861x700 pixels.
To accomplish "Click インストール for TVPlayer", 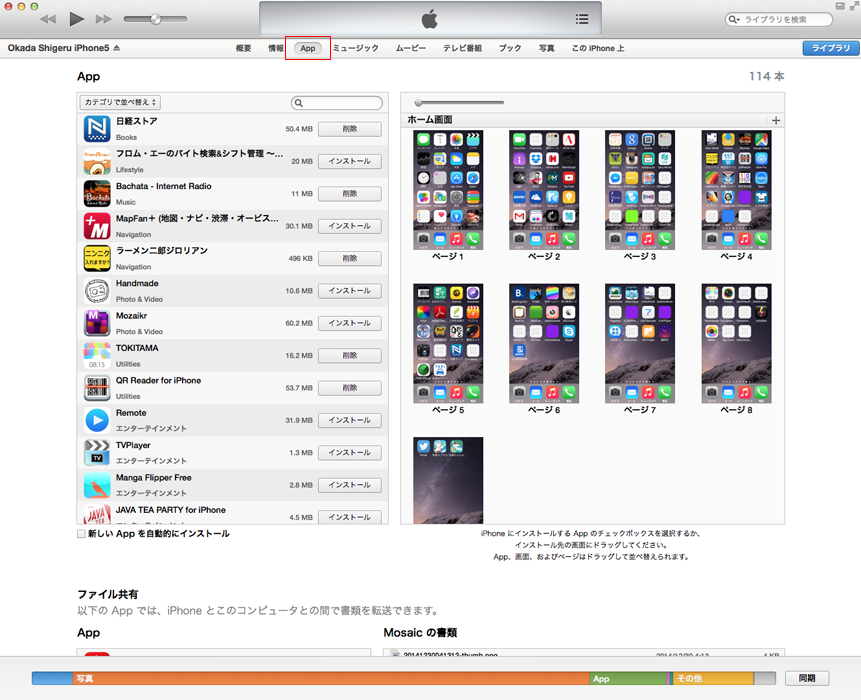I will (350, 453).
